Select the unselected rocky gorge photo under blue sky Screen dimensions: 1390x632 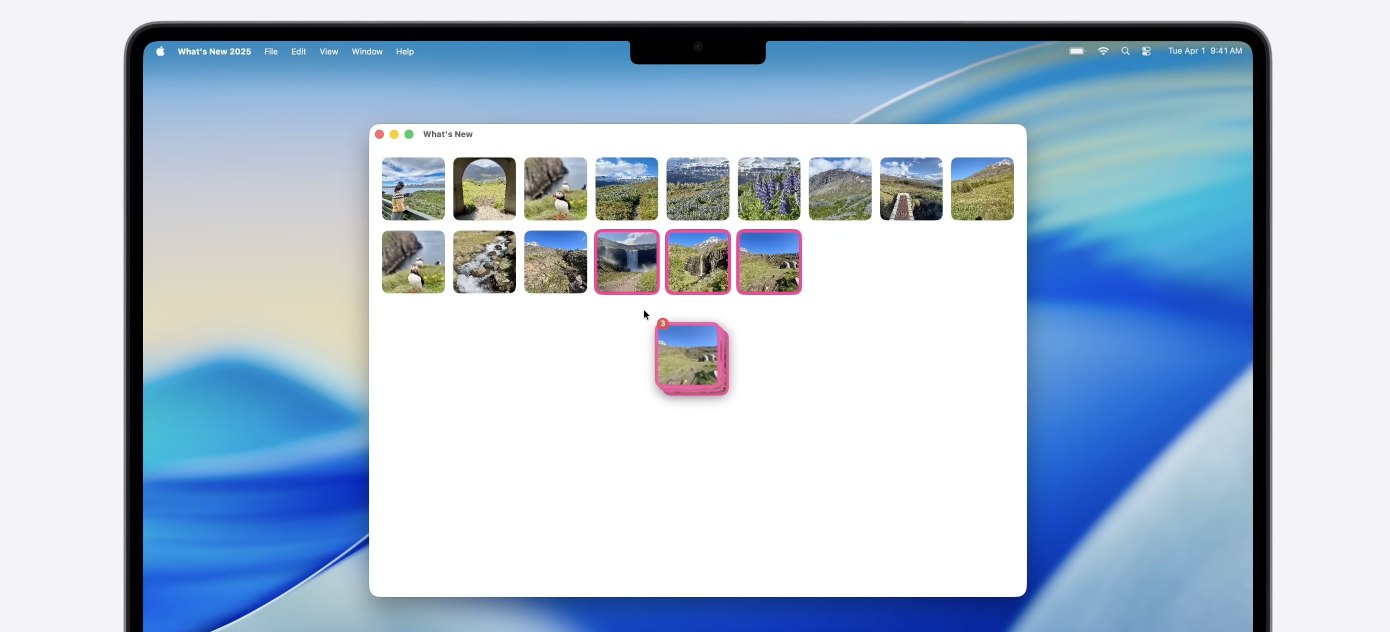click(555, 262)
